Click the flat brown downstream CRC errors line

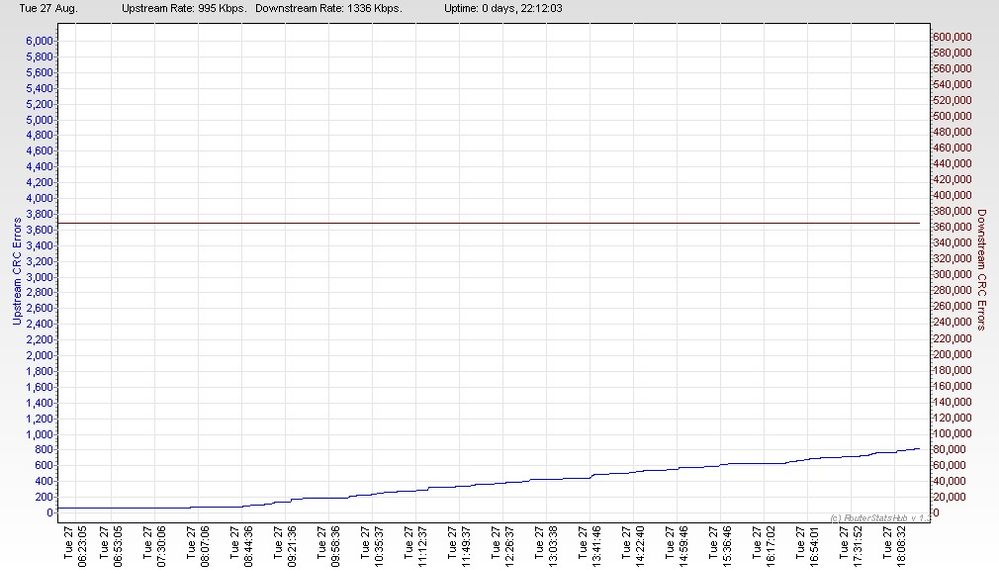point(489,223)
